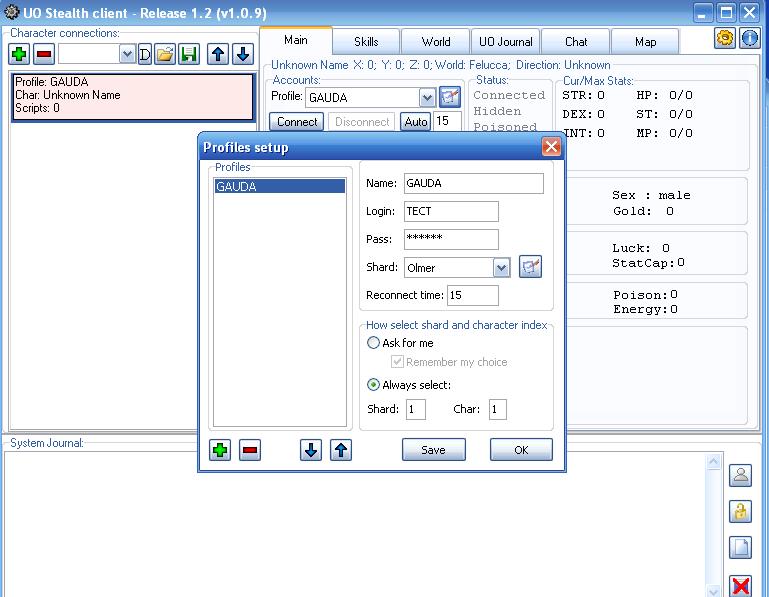Open the UO Journal tab
This screenshot has height=597, width=769.
pos(506,42)
